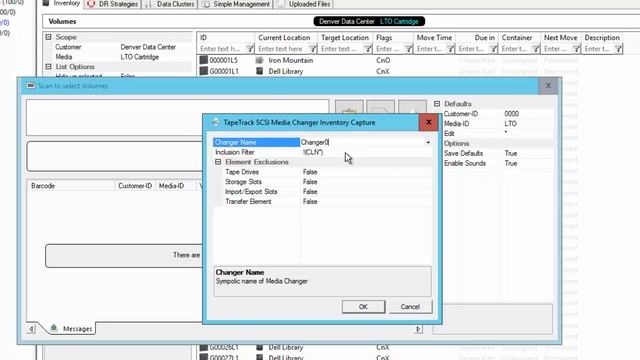Click the second toolbar button in Scan window
This screenshot has width=640, height=360.
click(x=380, y=108)
